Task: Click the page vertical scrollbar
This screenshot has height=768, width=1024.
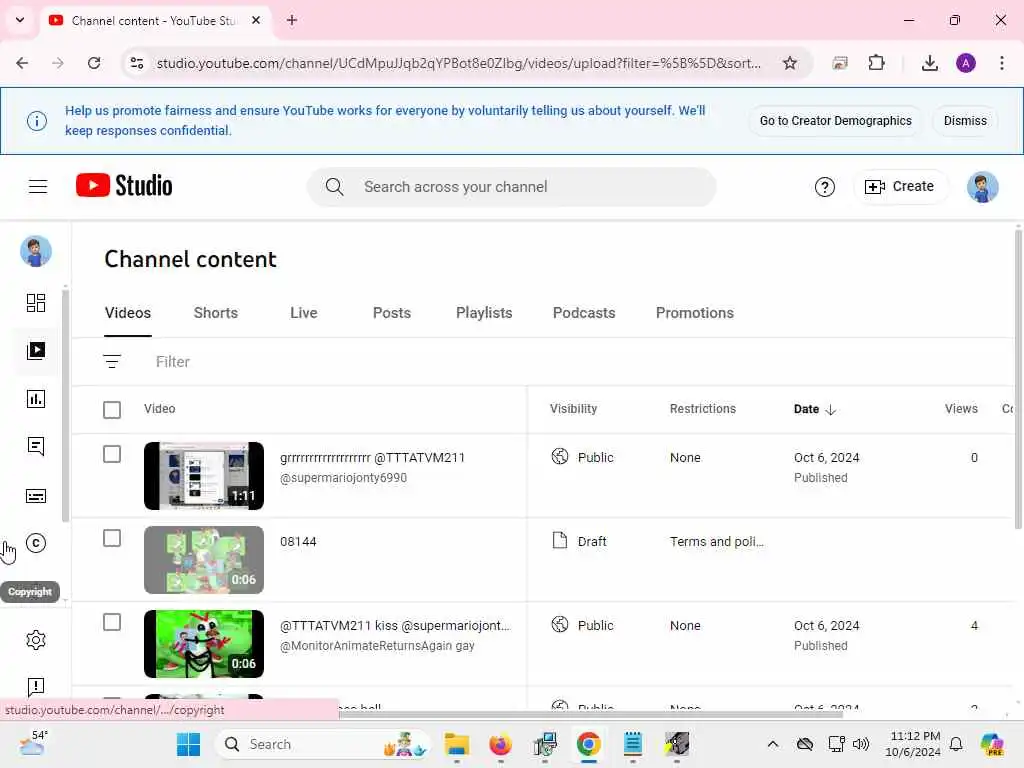Action: (x=1017, y=379)
